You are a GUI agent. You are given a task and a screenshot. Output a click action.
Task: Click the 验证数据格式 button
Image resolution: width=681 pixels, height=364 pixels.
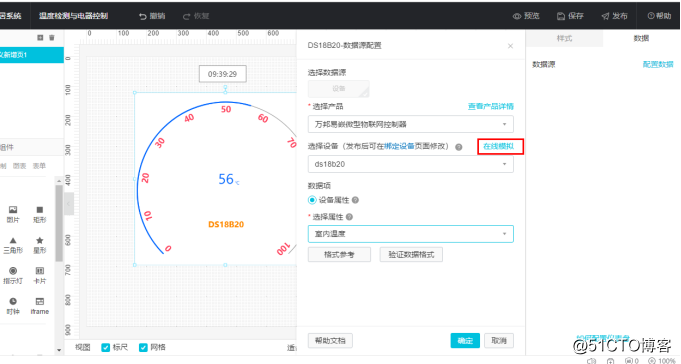(x=411, y=255)
